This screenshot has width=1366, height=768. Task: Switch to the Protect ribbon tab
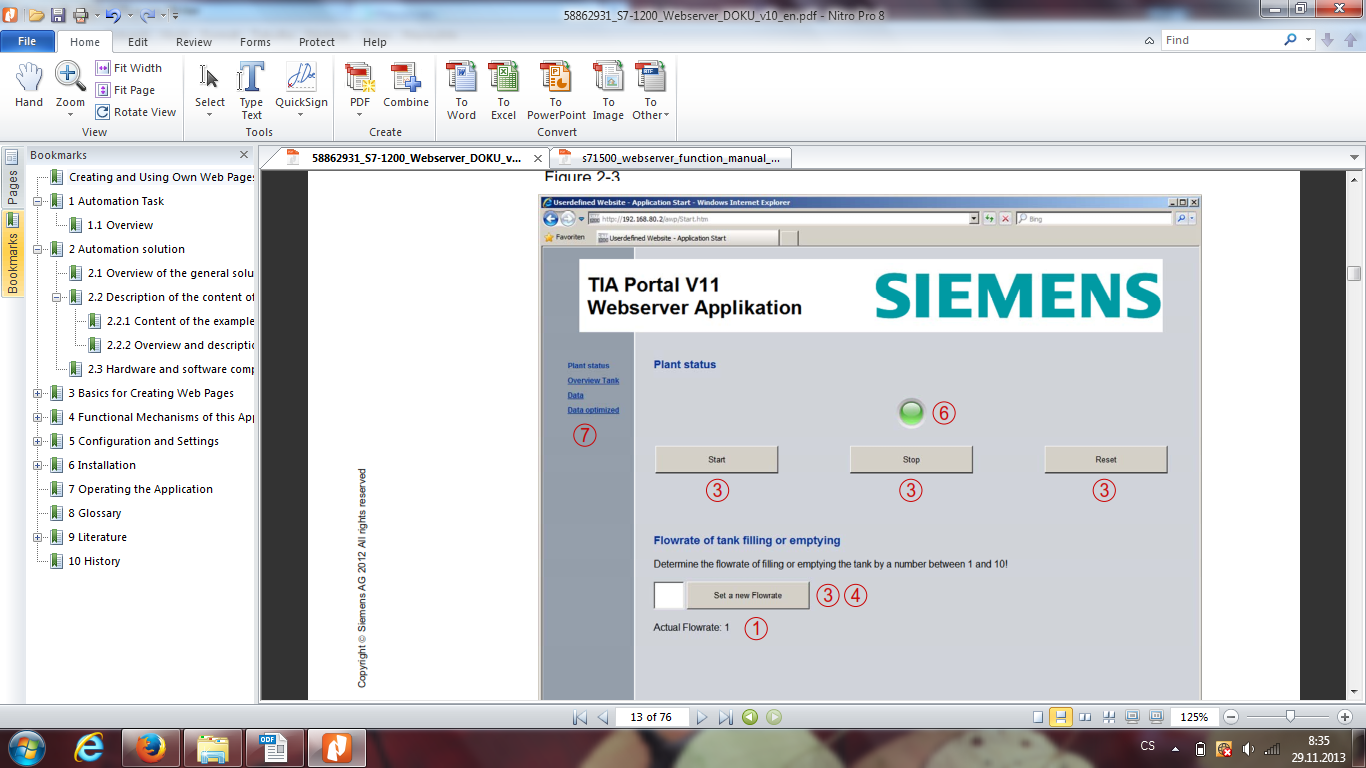pos(317,42)
